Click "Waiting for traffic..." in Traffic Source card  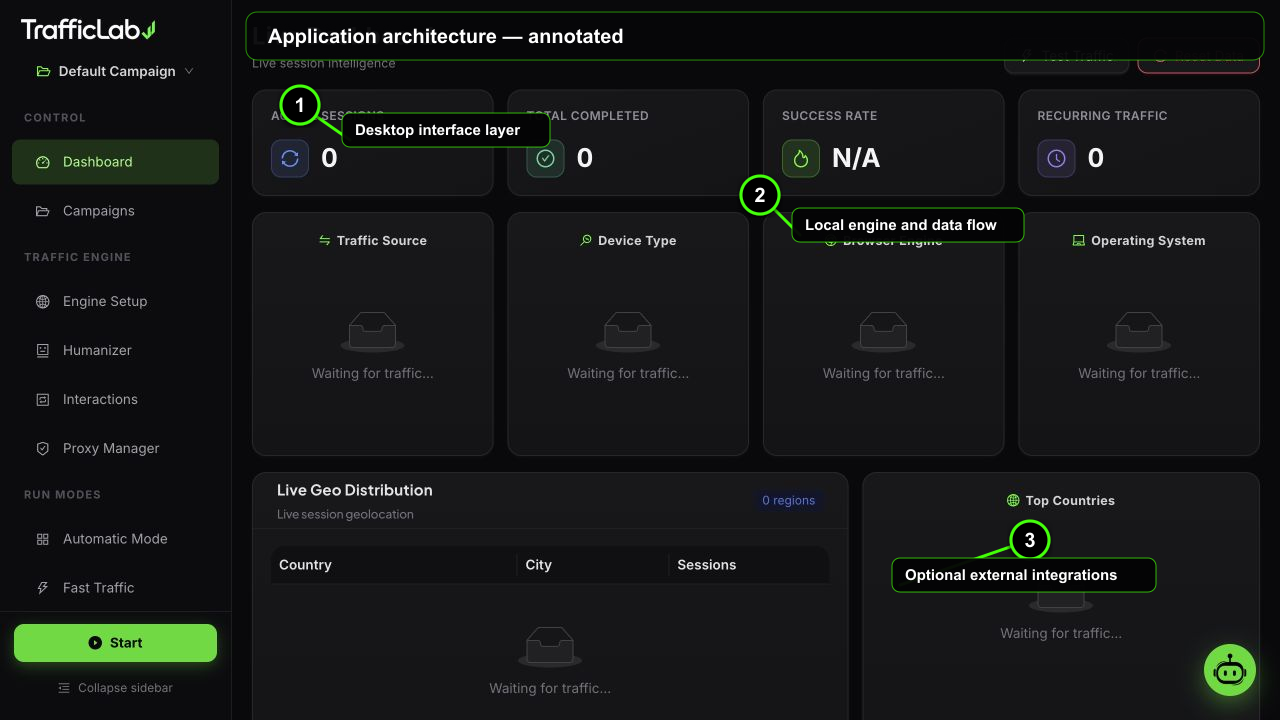tap(373, 373)
